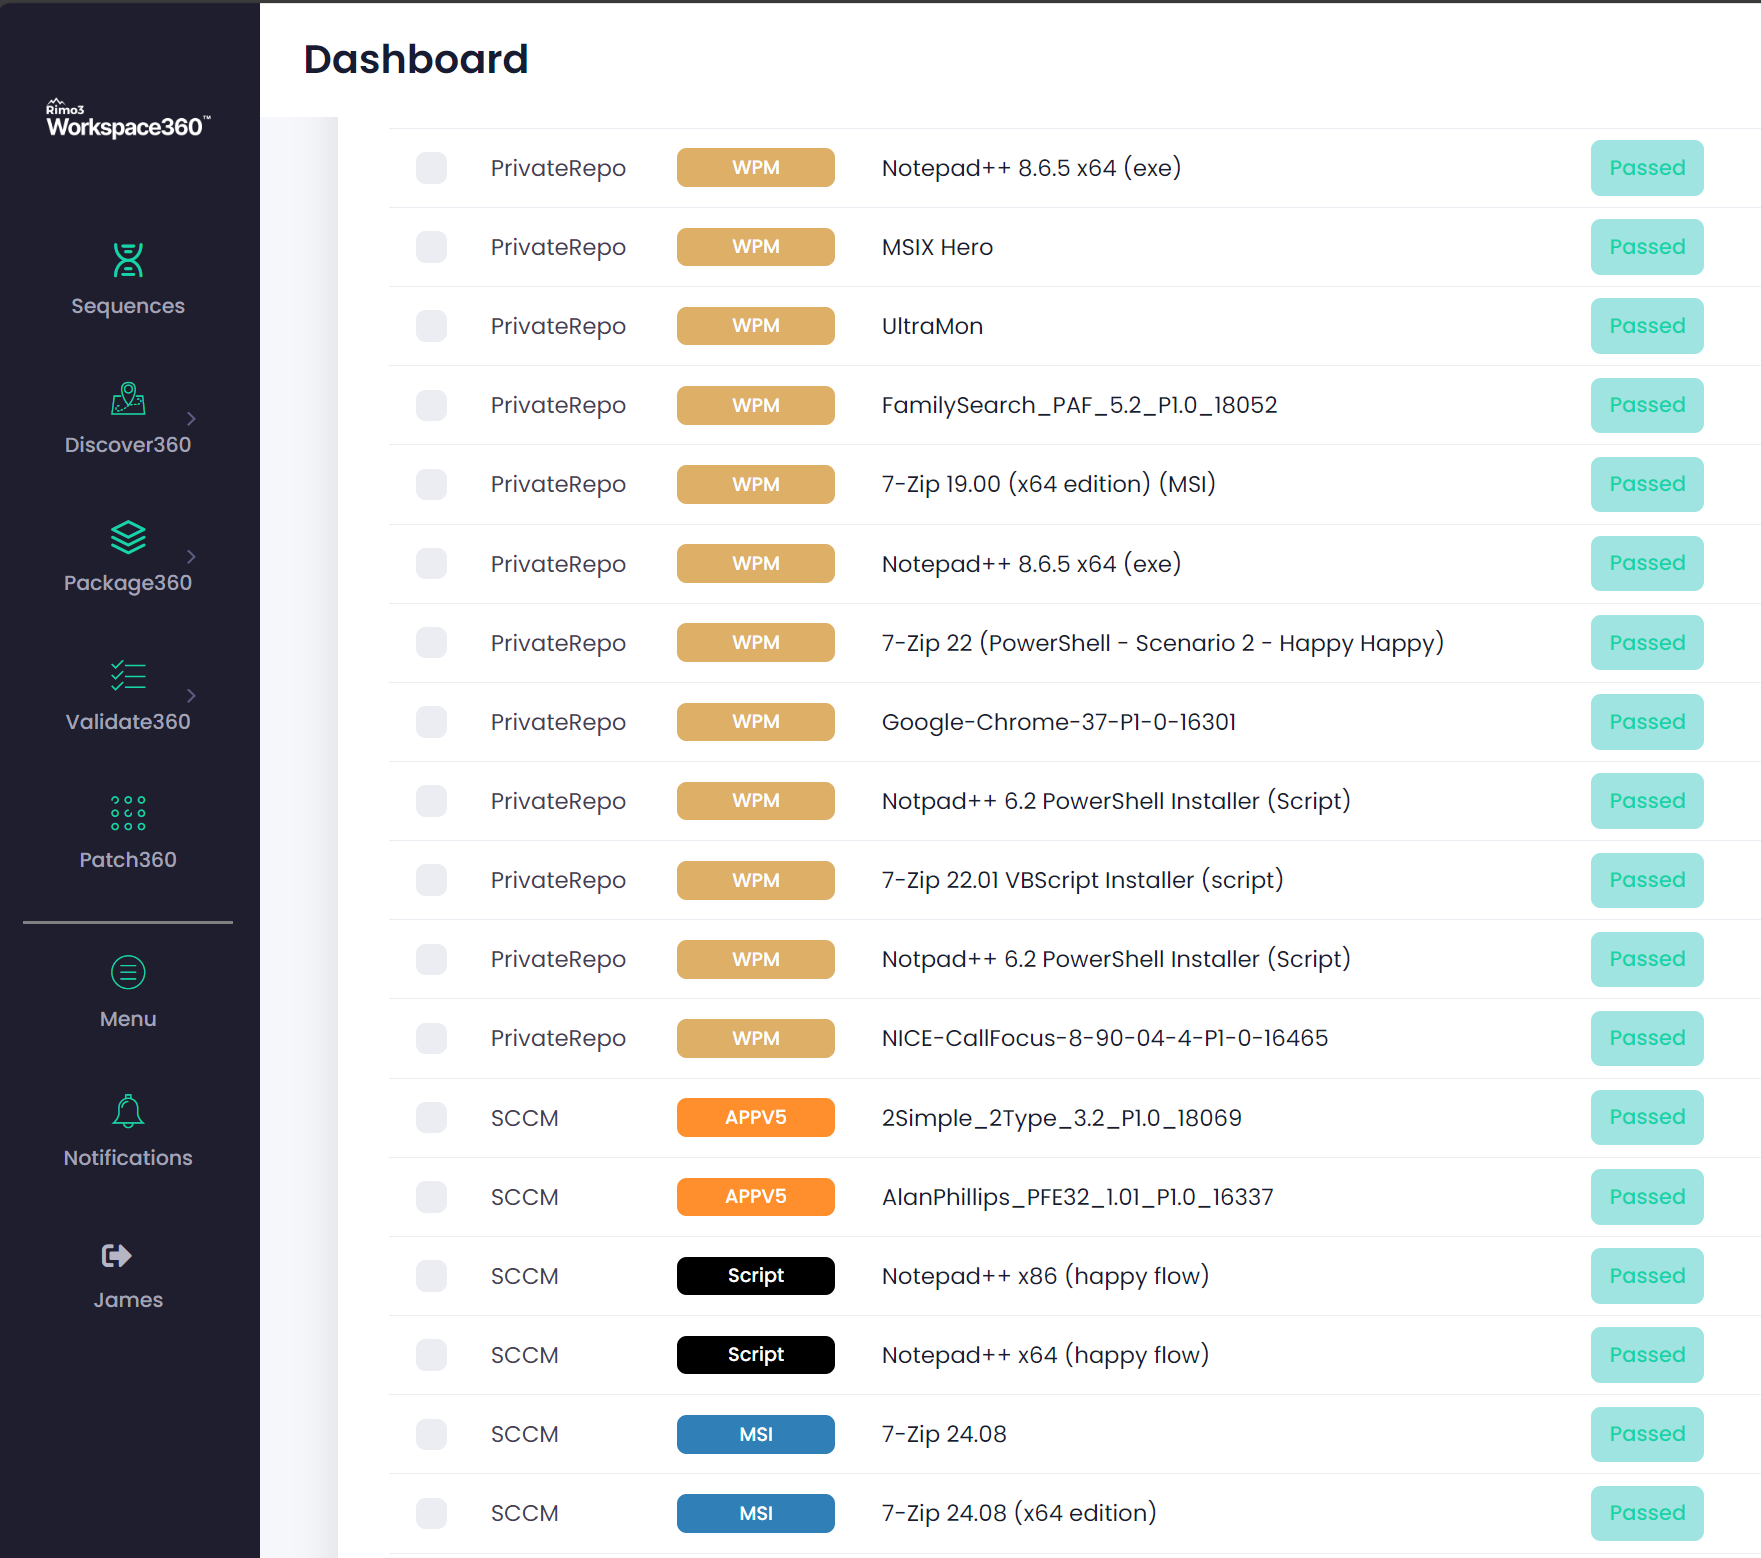Click the Rimo3 Workspace360 logo
This screenshot has width=1761, height=1558.
click(x=128, y=119)
